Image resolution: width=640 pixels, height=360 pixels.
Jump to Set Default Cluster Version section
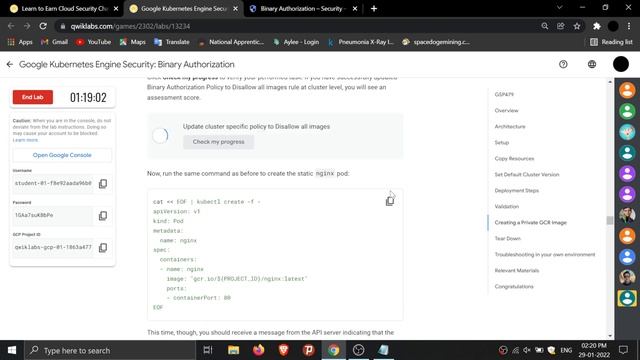[527, 174]
